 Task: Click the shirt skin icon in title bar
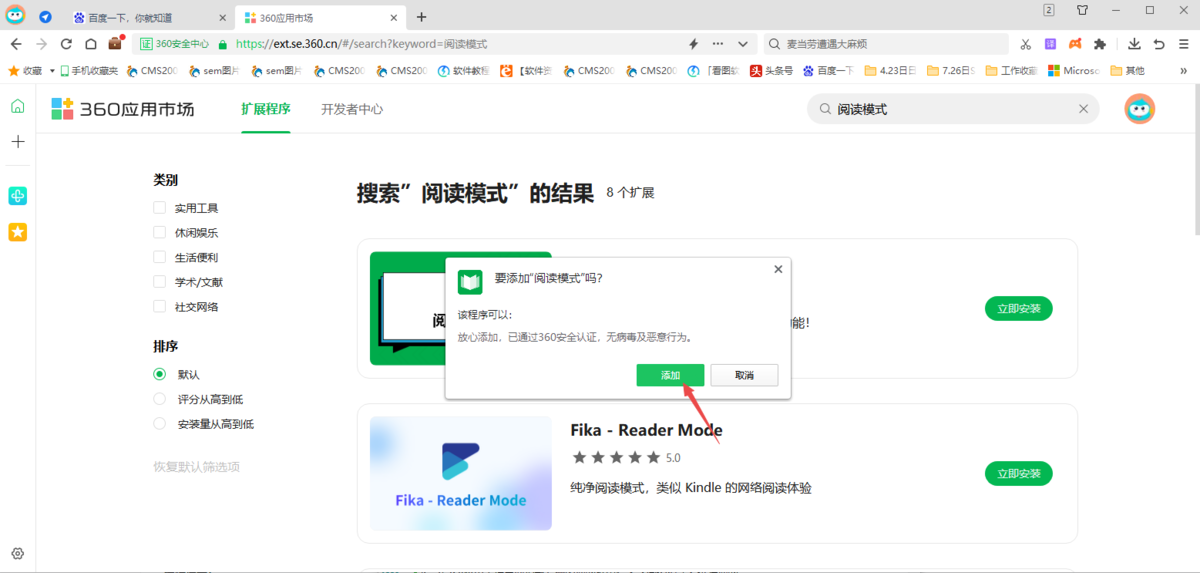pyautogui.click(x=1082, y=10)
